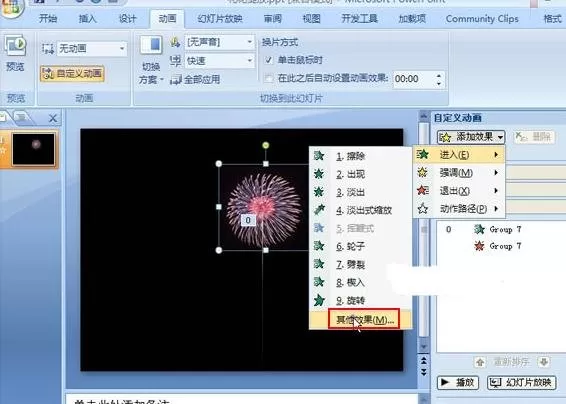Open the 进入(E) submenu
This screenshot has height=404, width=566.
coord(459,155)
